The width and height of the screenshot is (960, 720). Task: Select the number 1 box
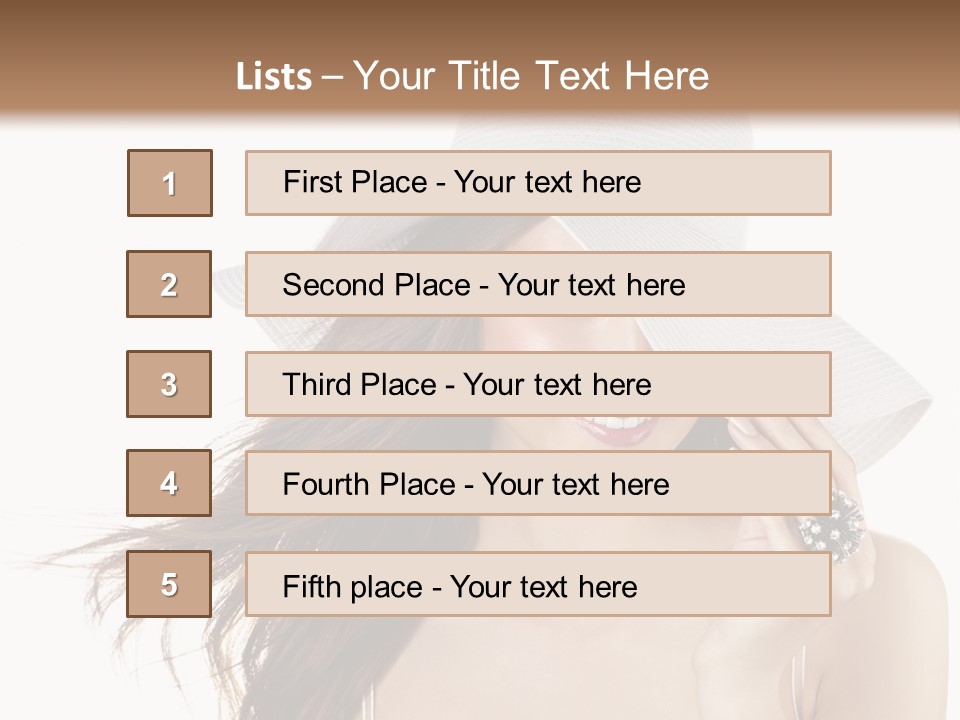click(169, 183)
